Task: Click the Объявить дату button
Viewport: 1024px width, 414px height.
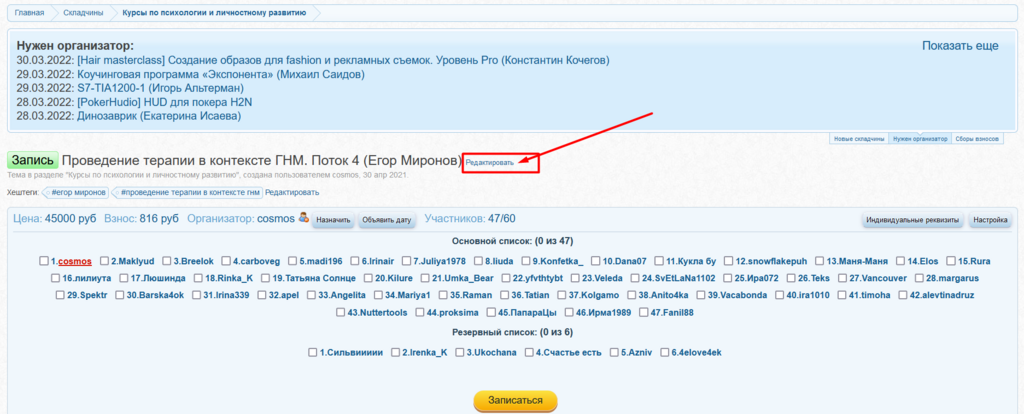Action: (x=387, y=220)
